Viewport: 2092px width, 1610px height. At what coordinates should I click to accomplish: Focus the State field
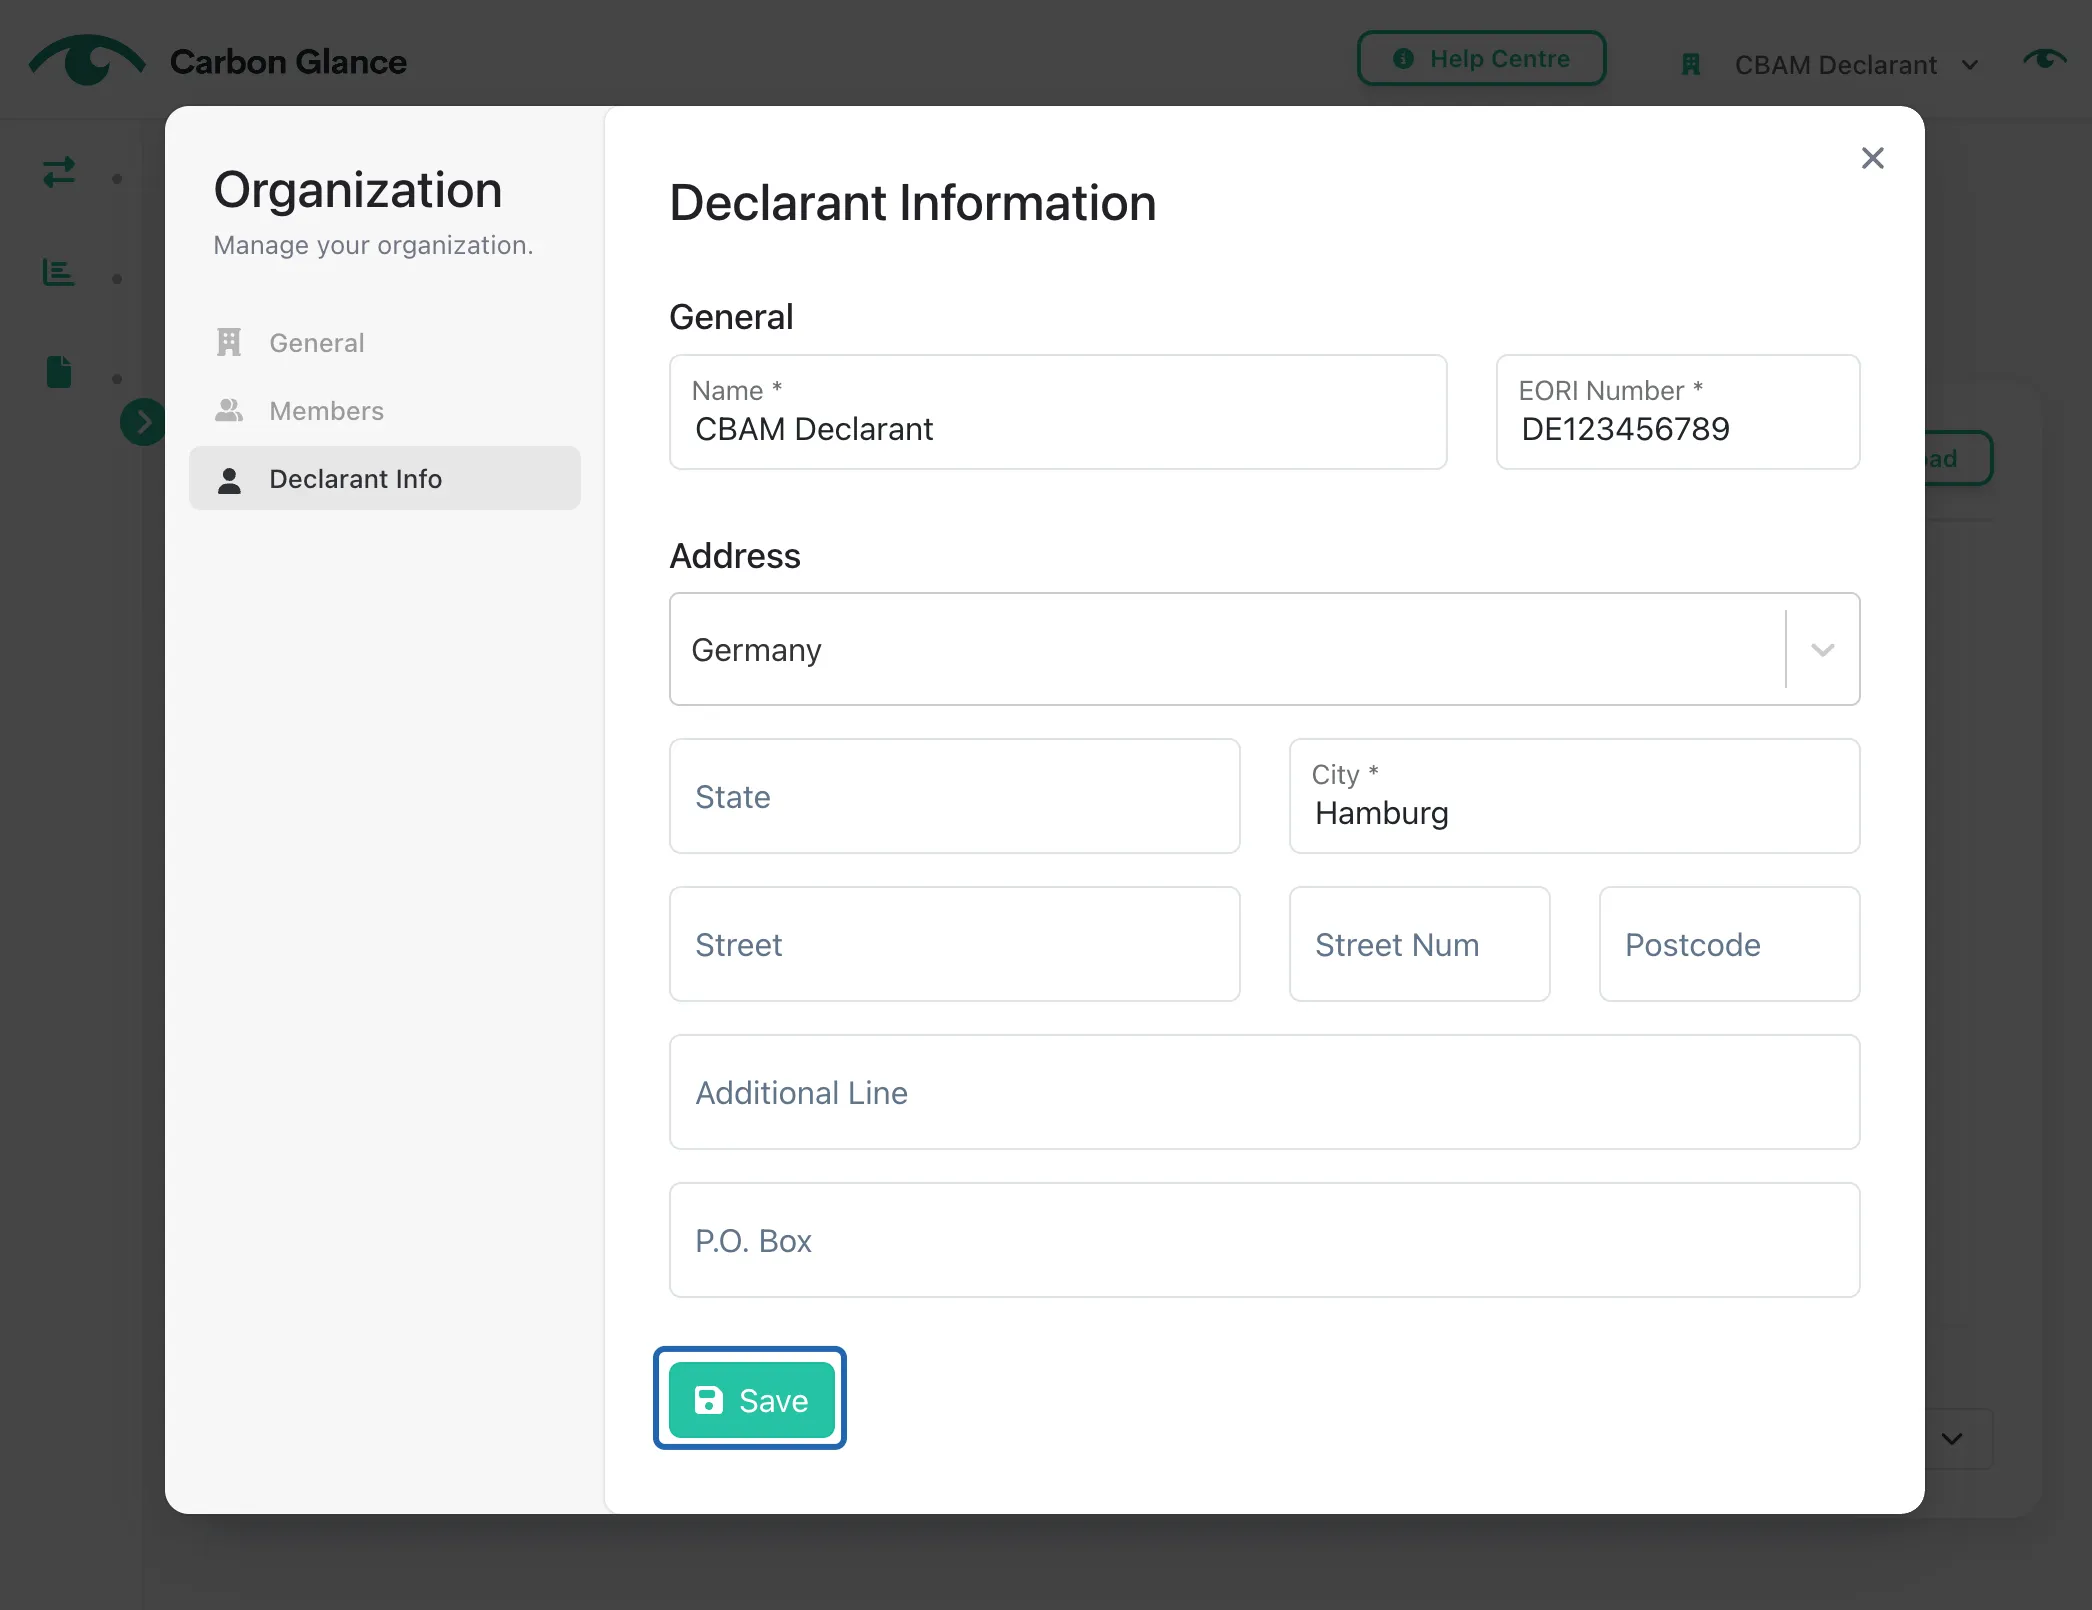point(955,796)
